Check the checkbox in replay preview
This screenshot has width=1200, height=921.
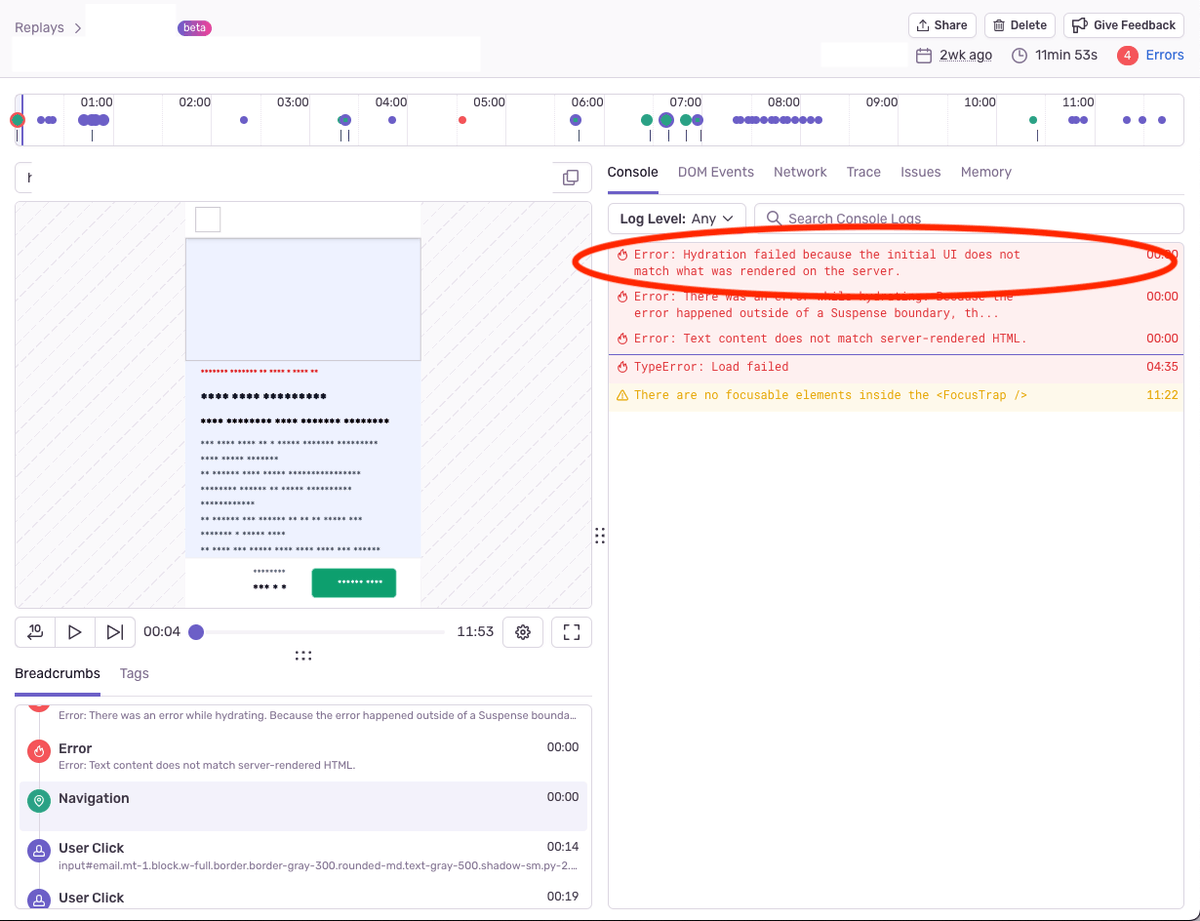tap(208, 219)
